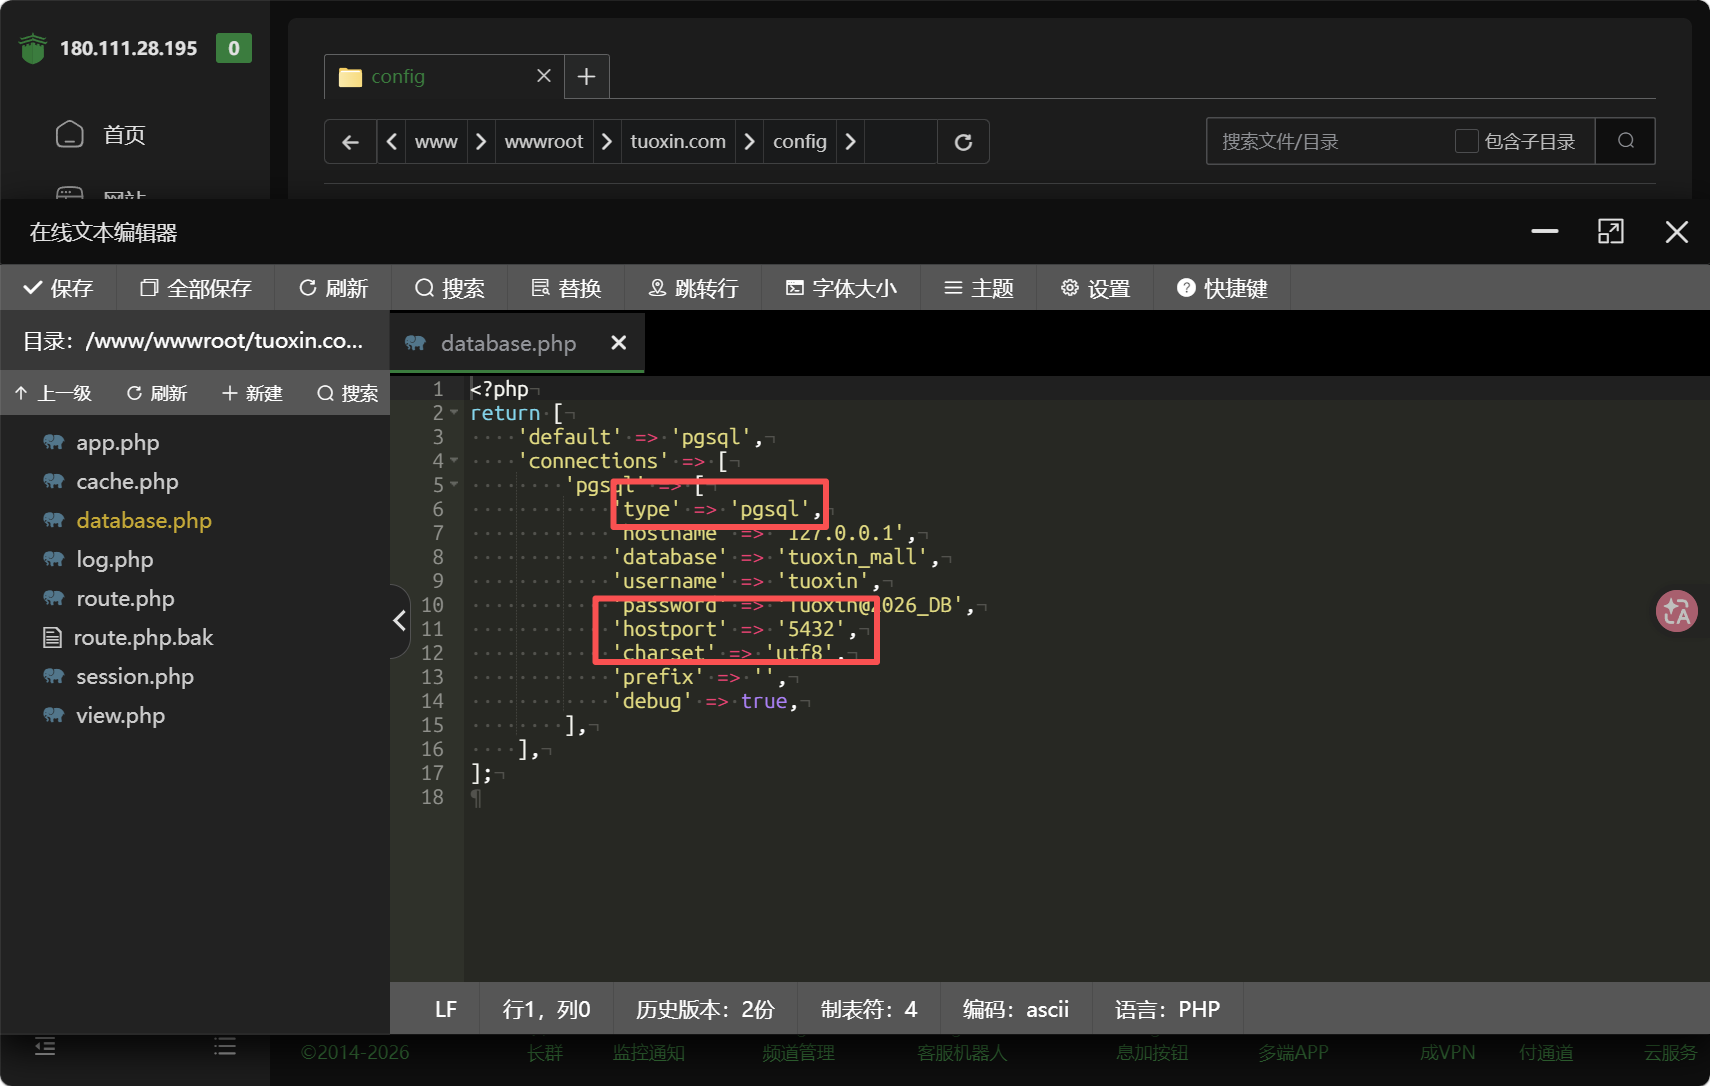The height and width of the screenshot is (1086, 1710).
Task: Expand the chevron after www breadcrumb
Action: coord(481,142)
